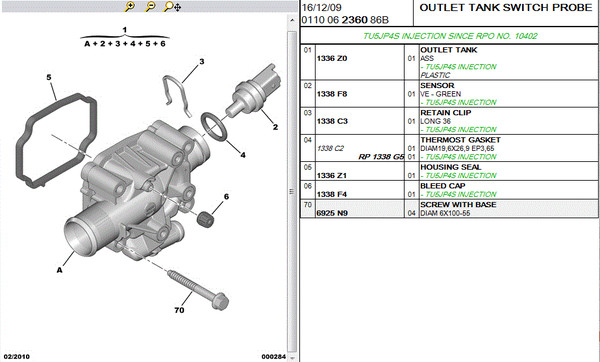The image size is (600, 362).
Task: Click callout number 4 for the gasket ring
Action: click(243, 155)
